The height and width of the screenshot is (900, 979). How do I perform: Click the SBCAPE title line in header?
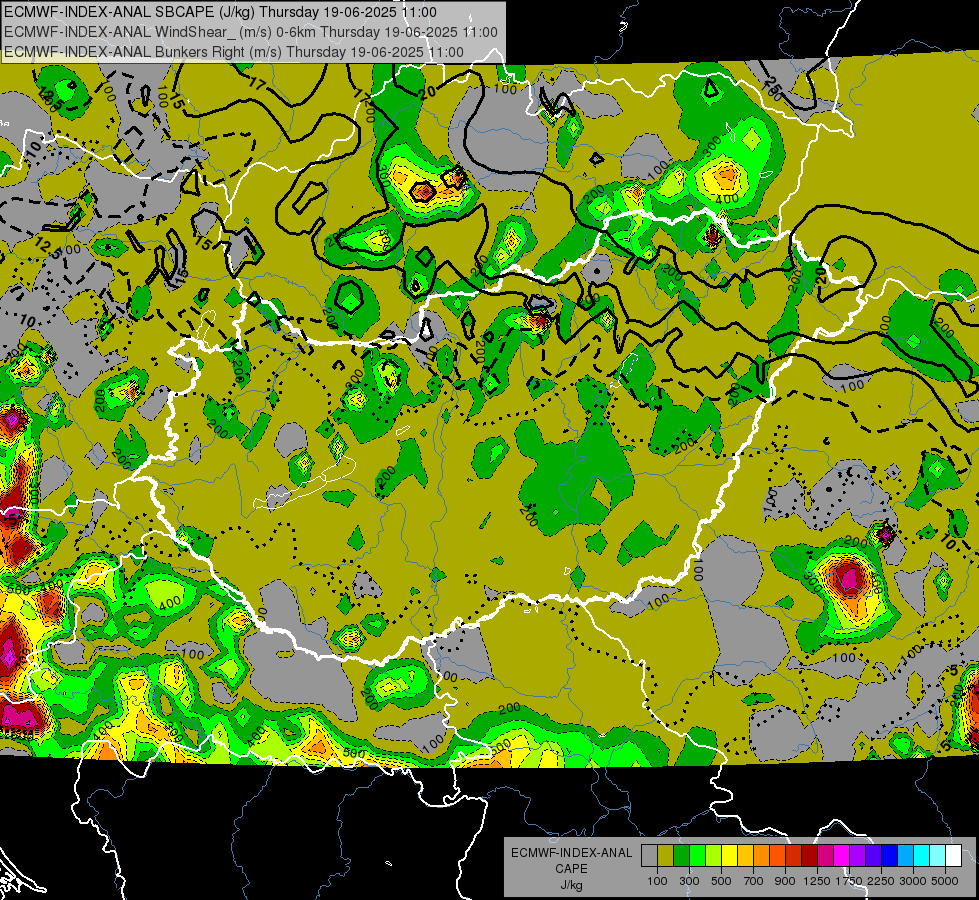coord(221,12)
